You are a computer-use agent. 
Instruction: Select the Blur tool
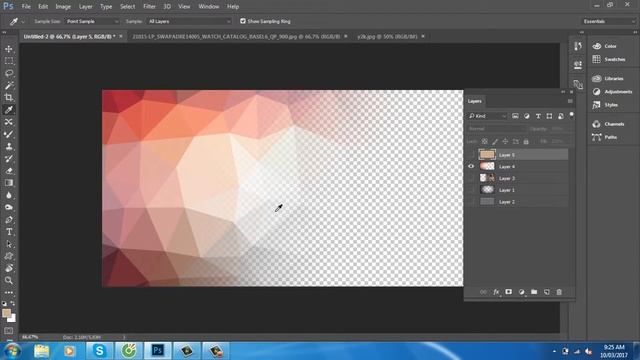9,195
